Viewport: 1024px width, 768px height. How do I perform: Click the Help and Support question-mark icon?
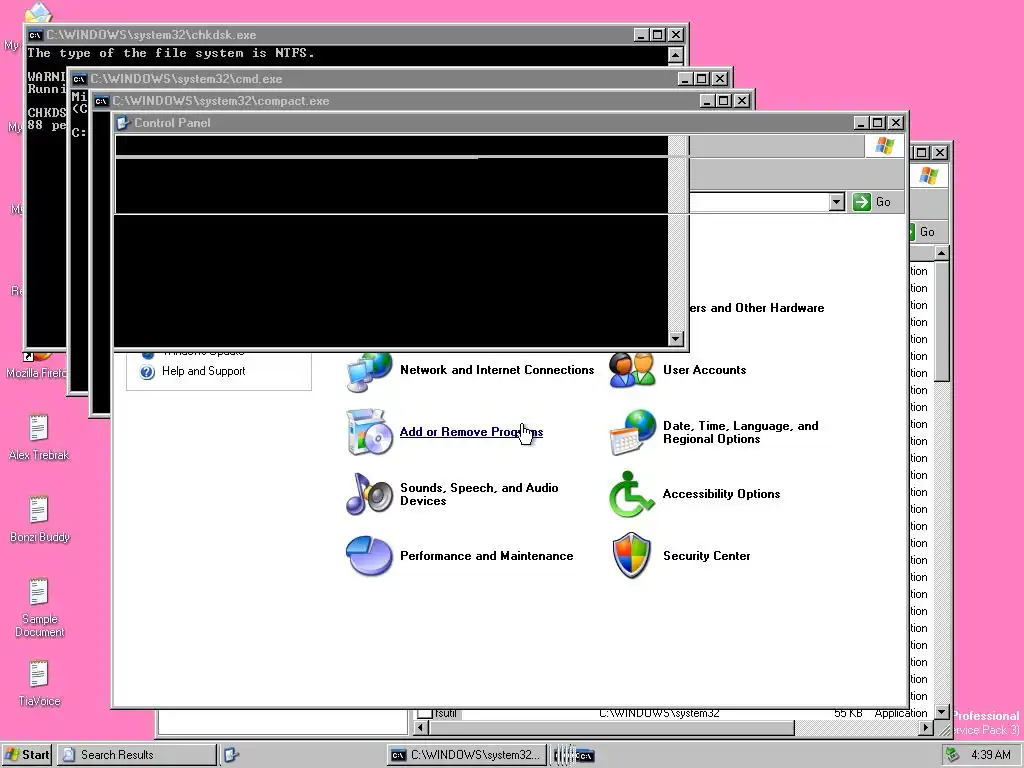148,372
